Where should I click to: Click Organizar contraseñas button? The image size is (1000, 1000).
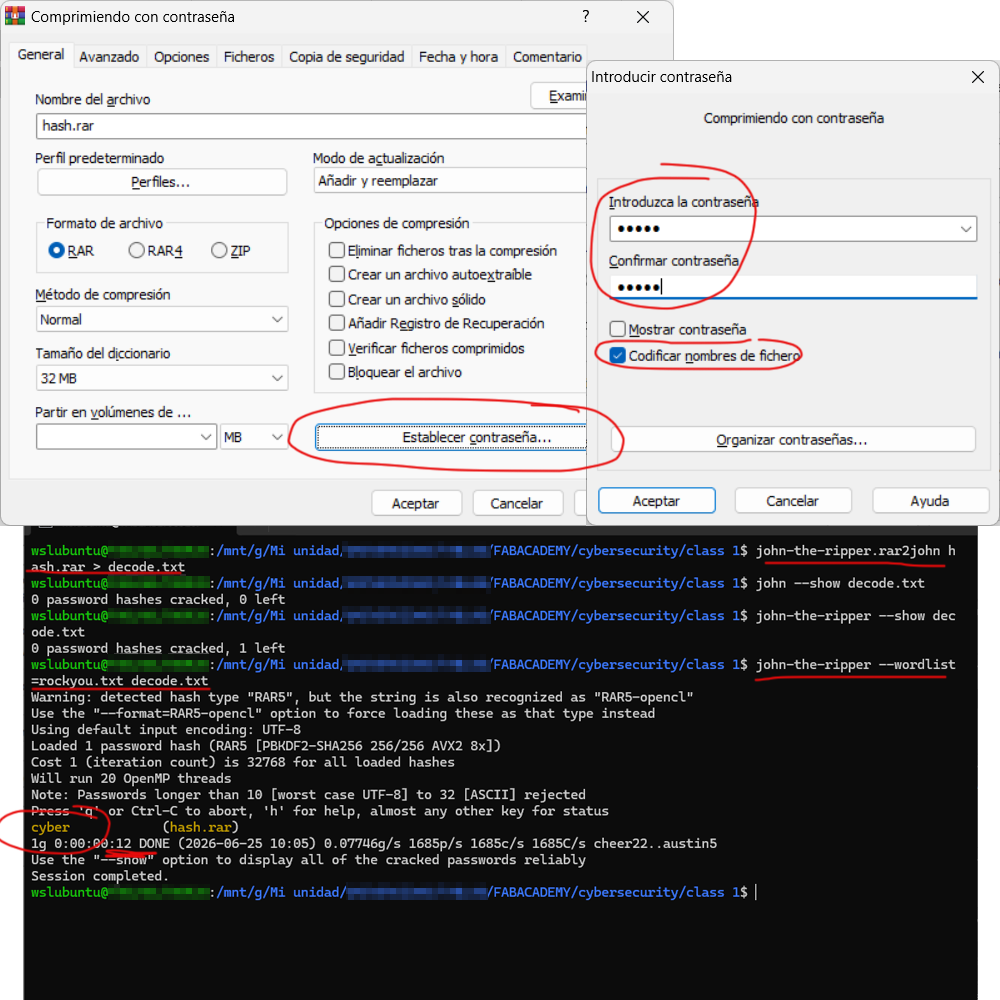[x=793, y=439]
